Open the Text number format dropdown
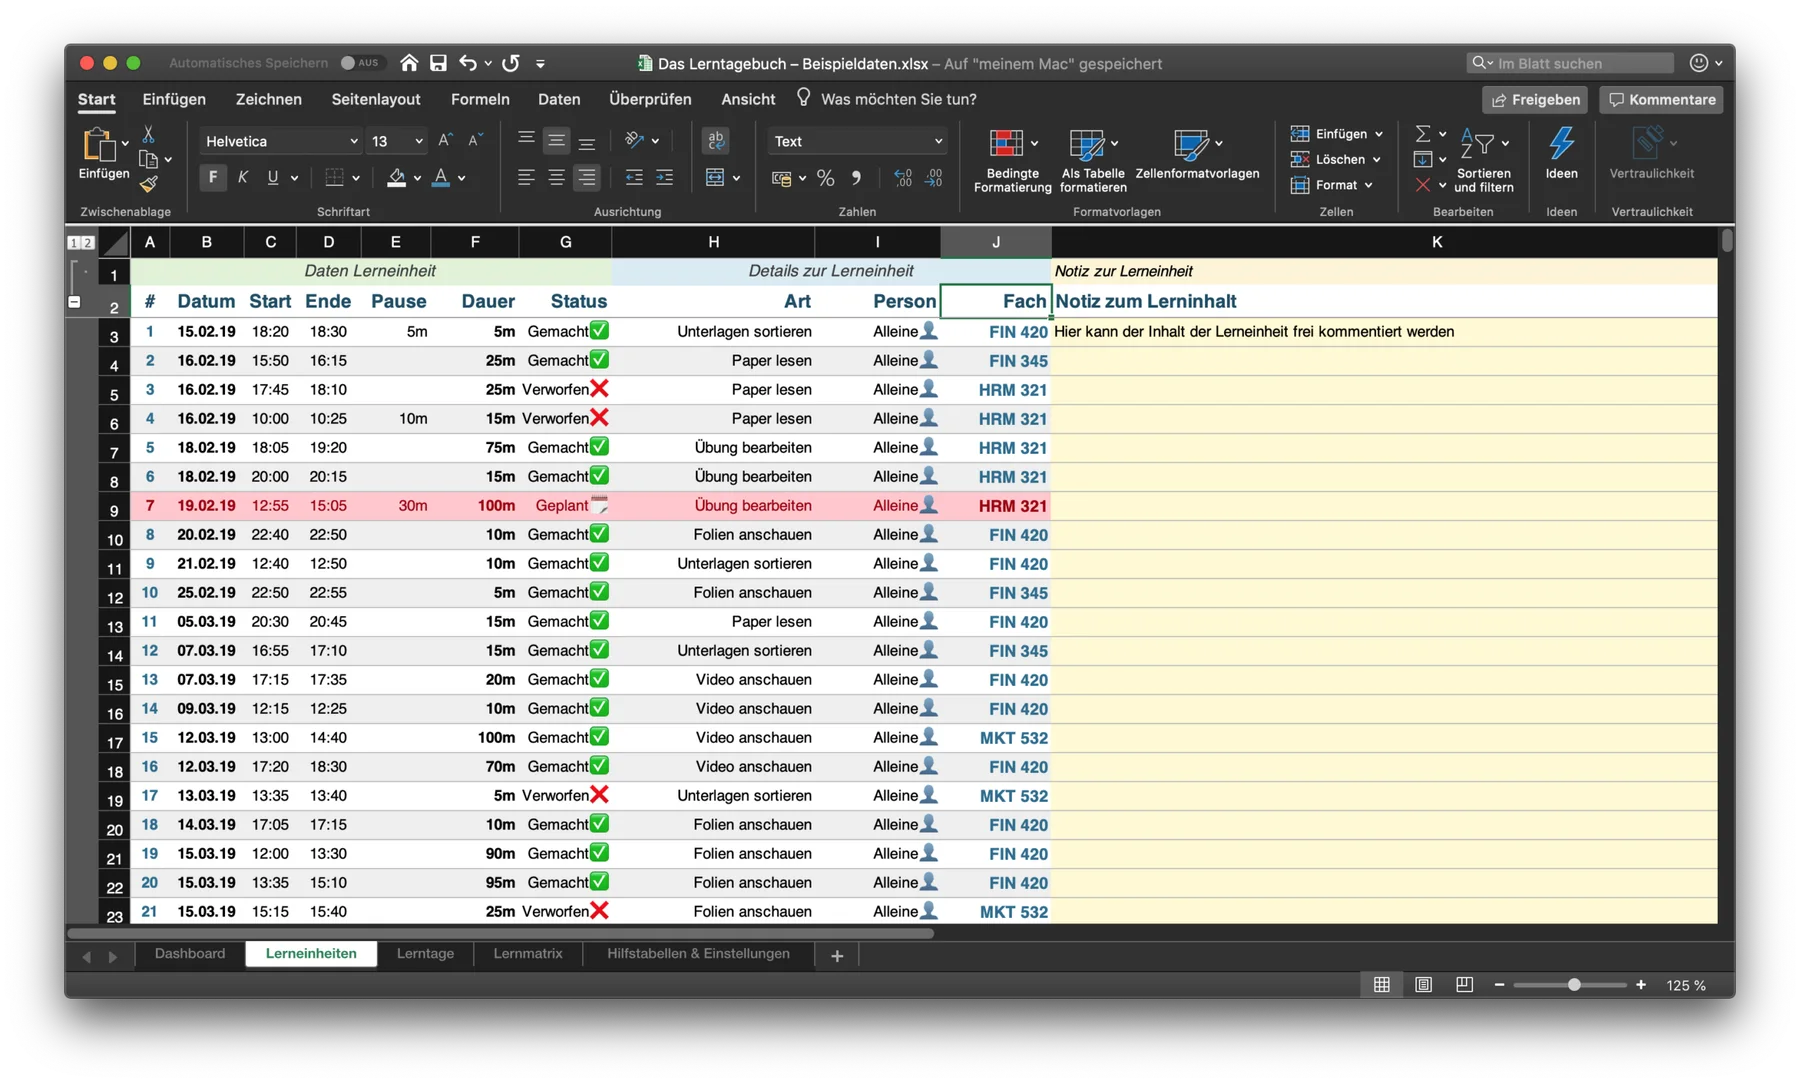Image resolution: width=1800 pixels, height=1084 pixels. tap(938, 141)
